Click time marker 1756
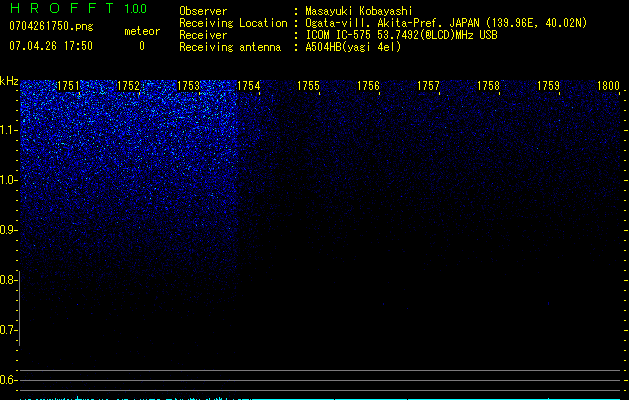The width and height of the screenshot is (629, 400). click(x=368, y=86)
